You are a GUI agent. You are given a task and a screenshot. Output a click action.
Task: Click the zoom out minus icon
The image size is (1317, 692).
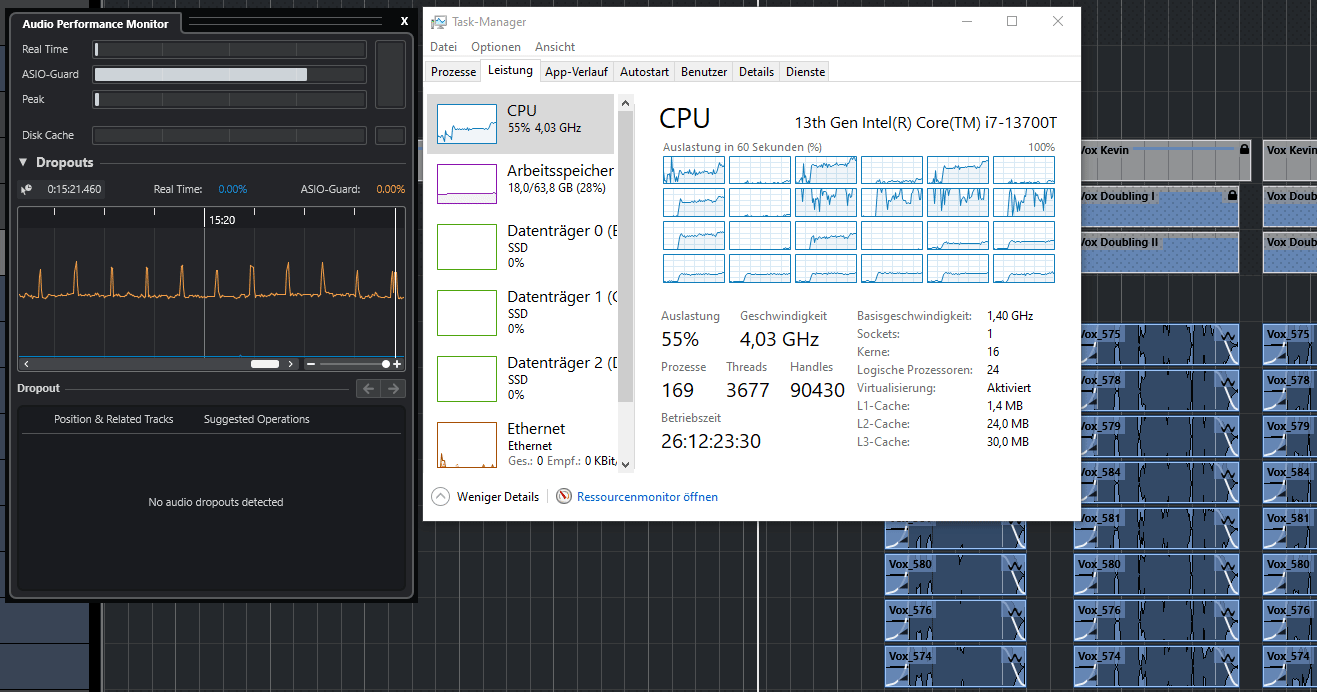[311, 365]
